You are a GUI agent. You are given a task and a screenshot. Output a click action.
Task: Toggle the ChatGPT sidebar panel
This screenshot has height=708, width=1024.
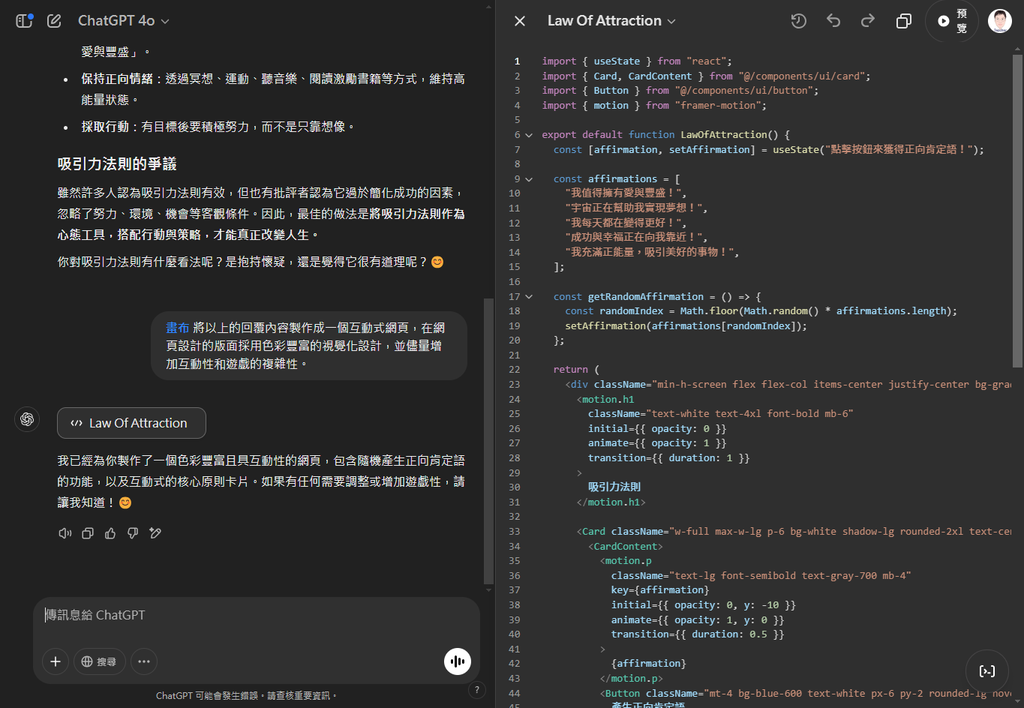click(24, 21)
